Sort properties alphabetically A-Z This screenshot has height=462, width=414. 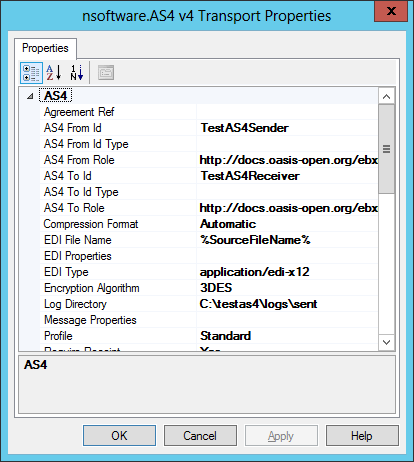tap(54, 73)
